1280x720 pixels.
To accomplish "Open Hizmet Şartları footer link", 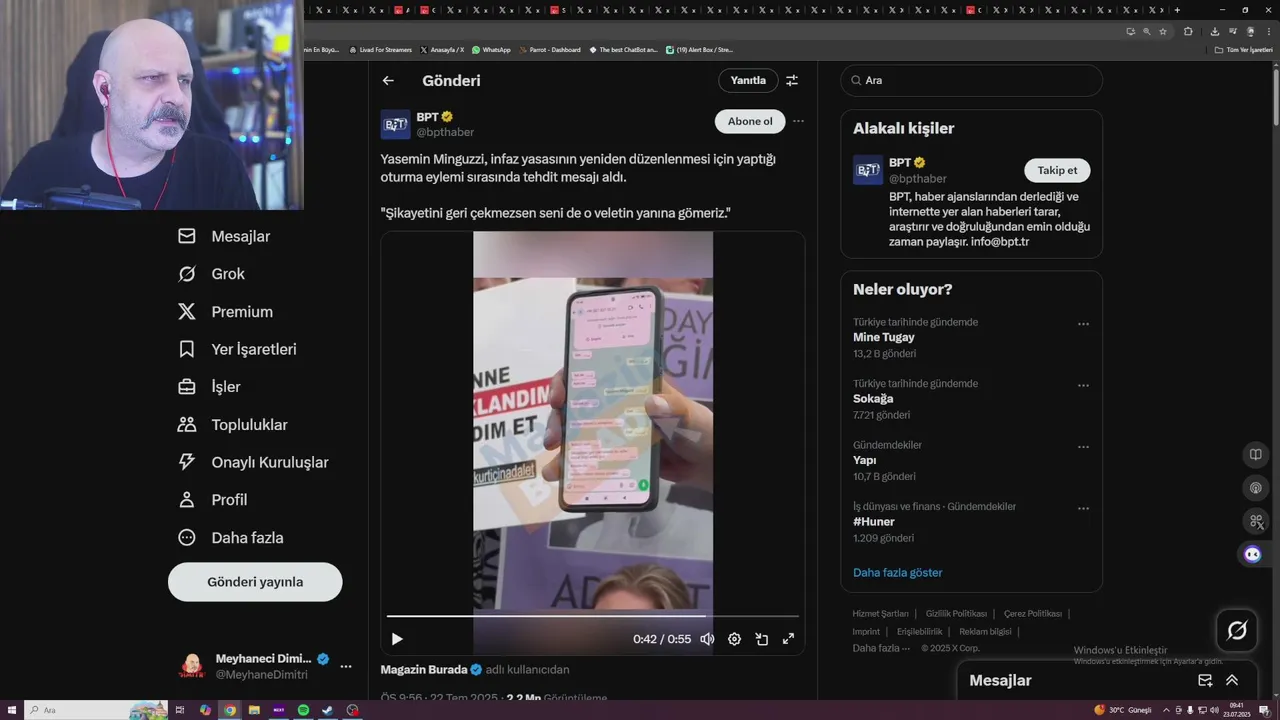I will coord(881,614).
